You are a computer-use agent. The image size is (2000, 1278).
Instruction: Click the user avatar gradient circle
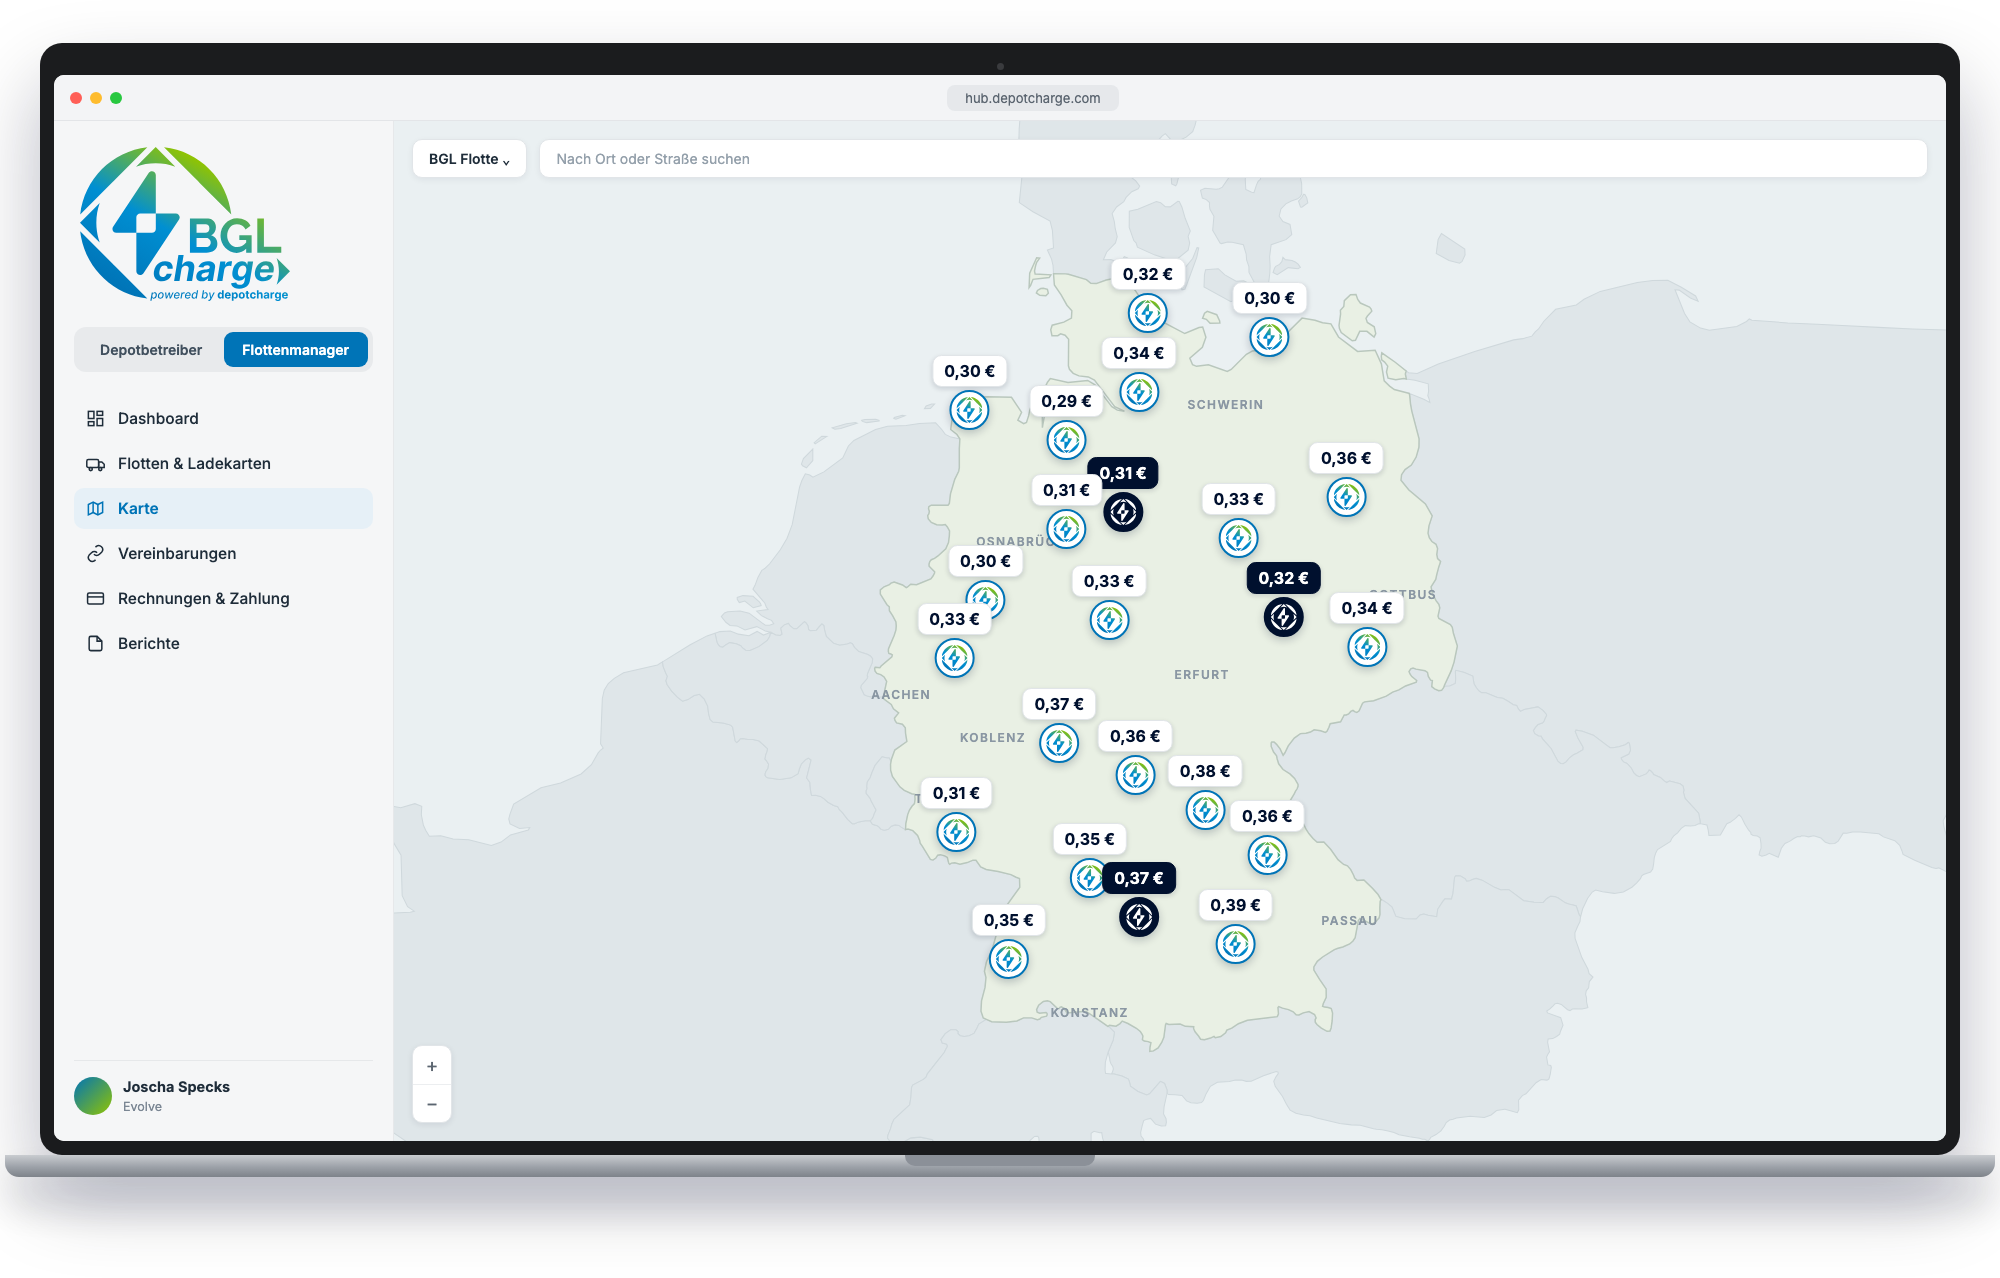[93, 1096]
